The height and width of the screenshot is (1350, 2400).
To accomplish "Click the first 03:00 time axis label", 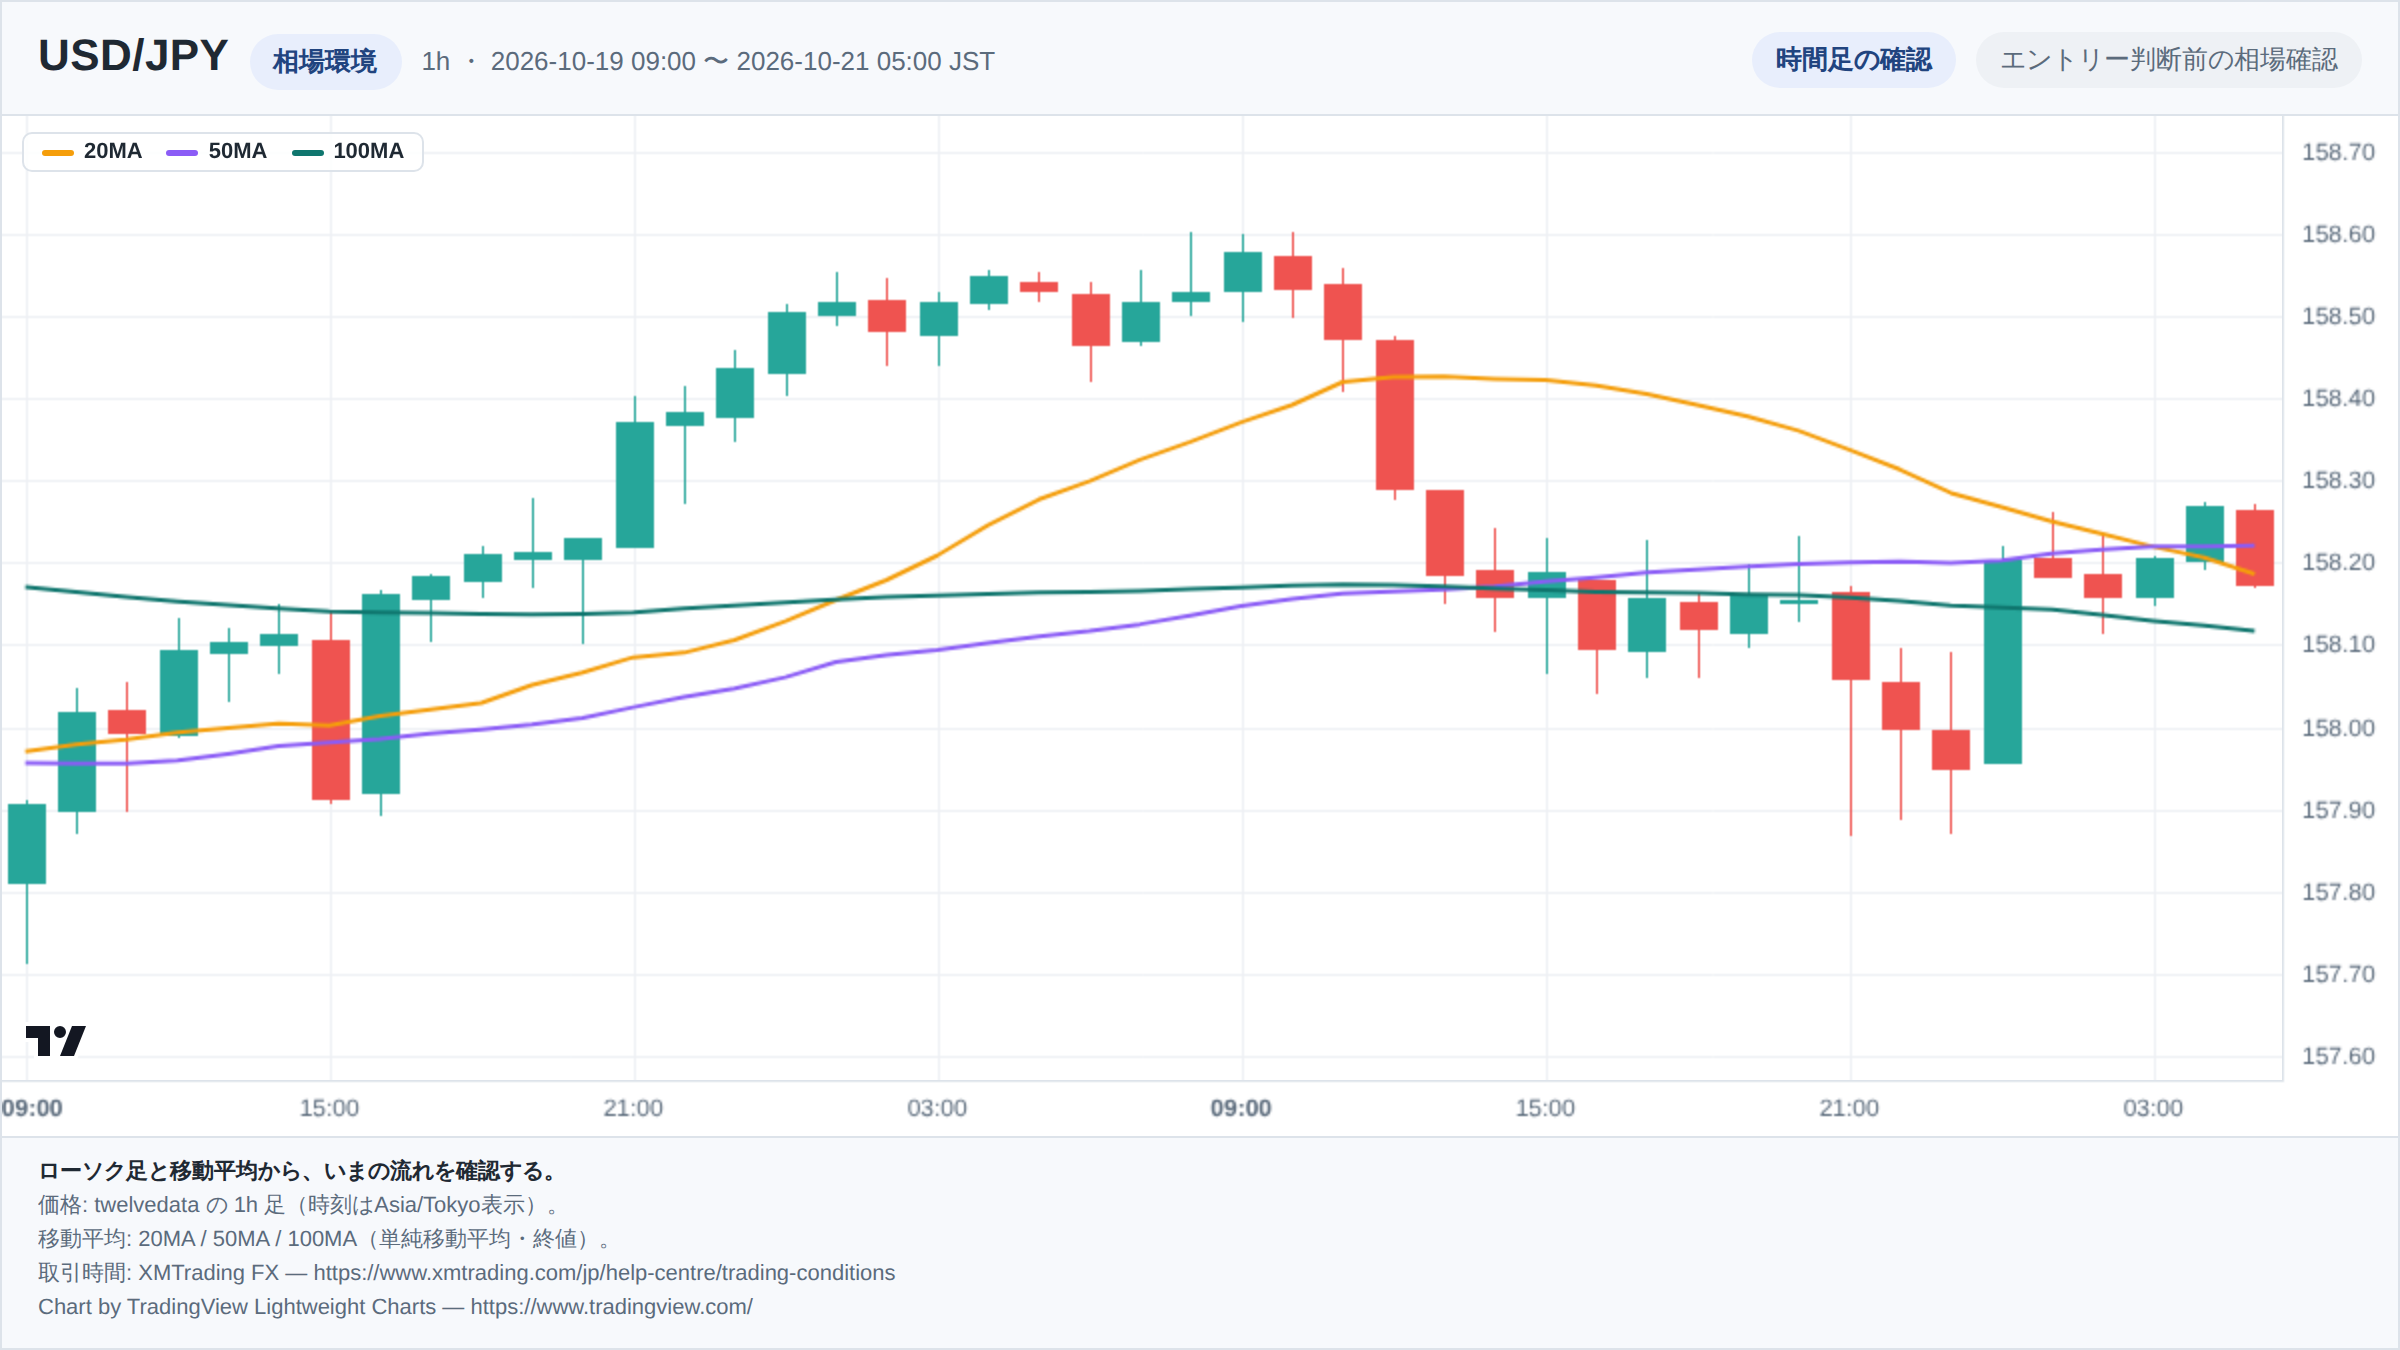I will pos(937,1108).
